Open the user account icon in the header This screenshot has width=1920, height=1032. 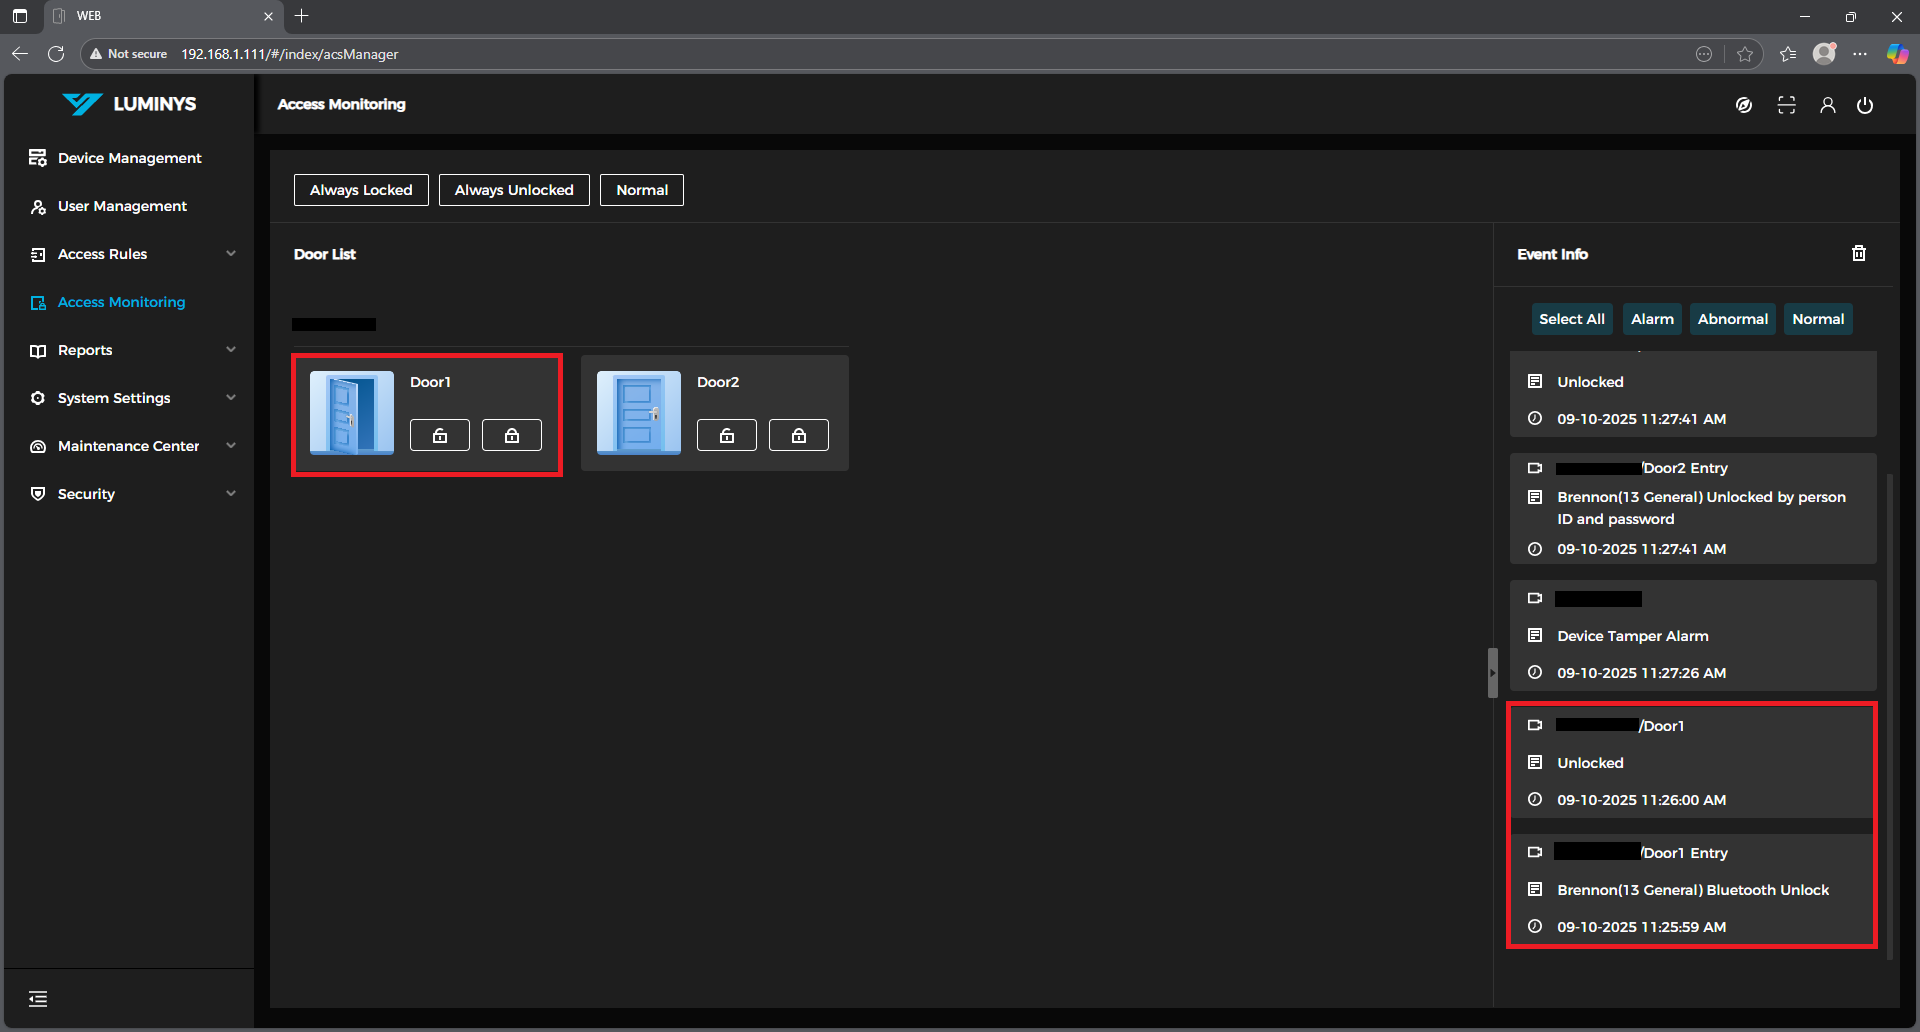tap(1827, 105)
